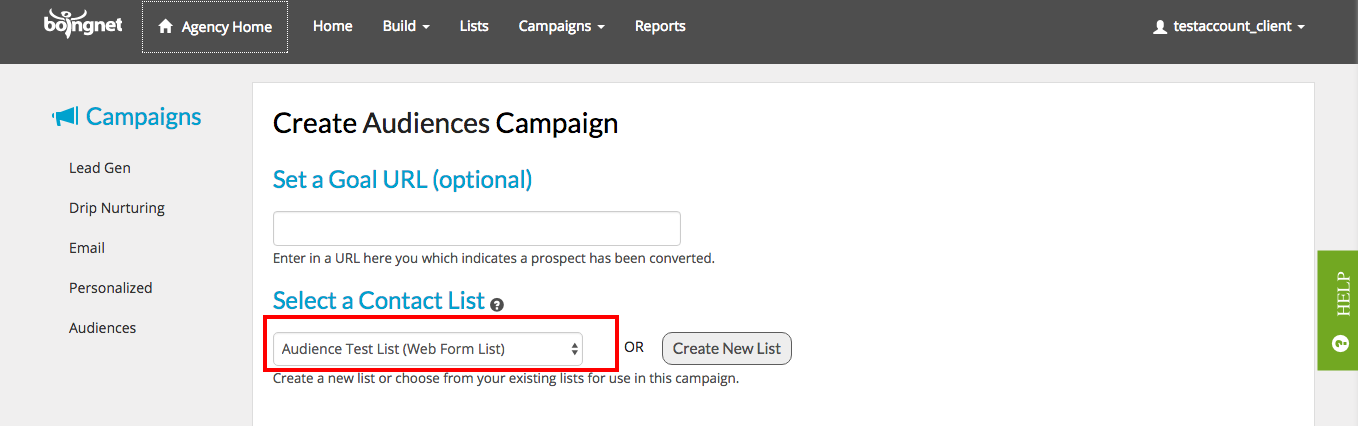
Task: Click the boingnet logo
Action: click(x=83, y=23)
